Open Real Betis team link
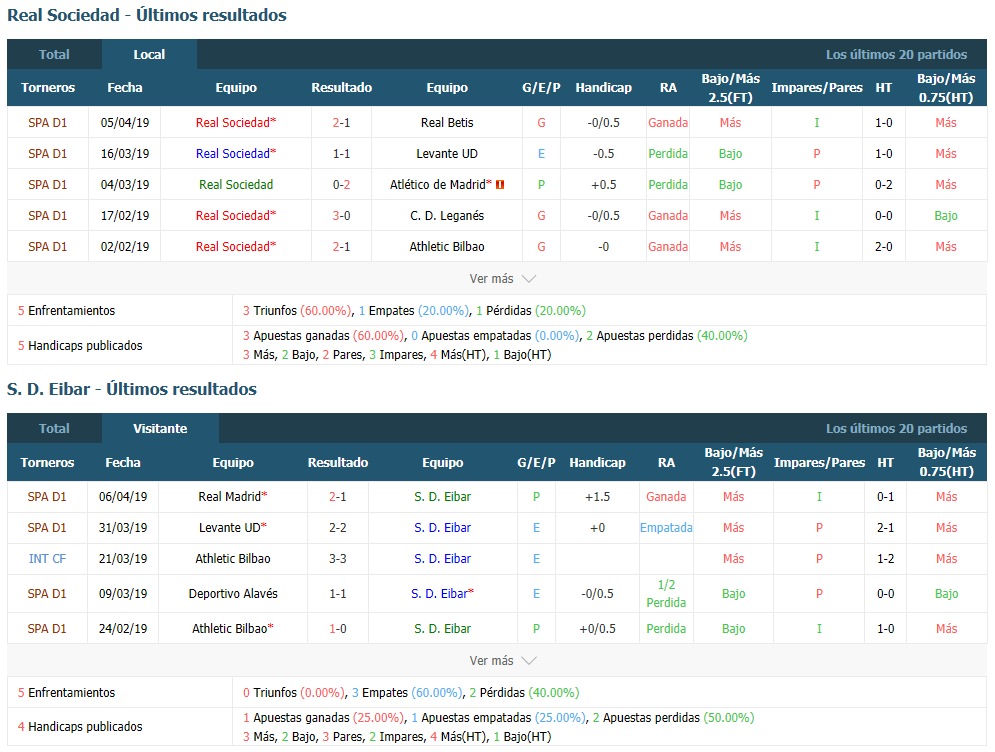The height and width of the screenshot is (752, 995). 447,122
